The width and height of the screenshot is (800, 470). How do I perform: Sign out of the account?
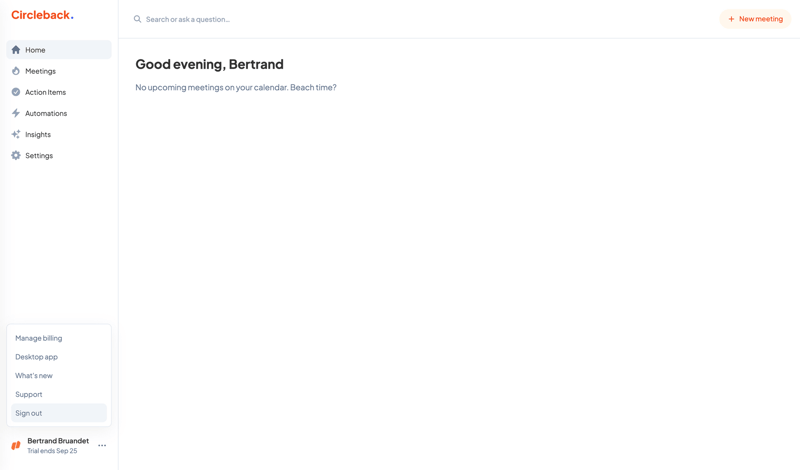coord(59,413)
